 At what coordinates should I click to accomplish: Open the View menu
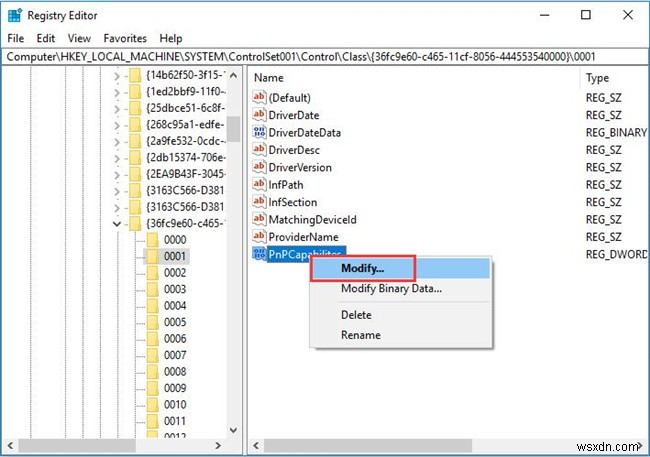coord(79,38)
